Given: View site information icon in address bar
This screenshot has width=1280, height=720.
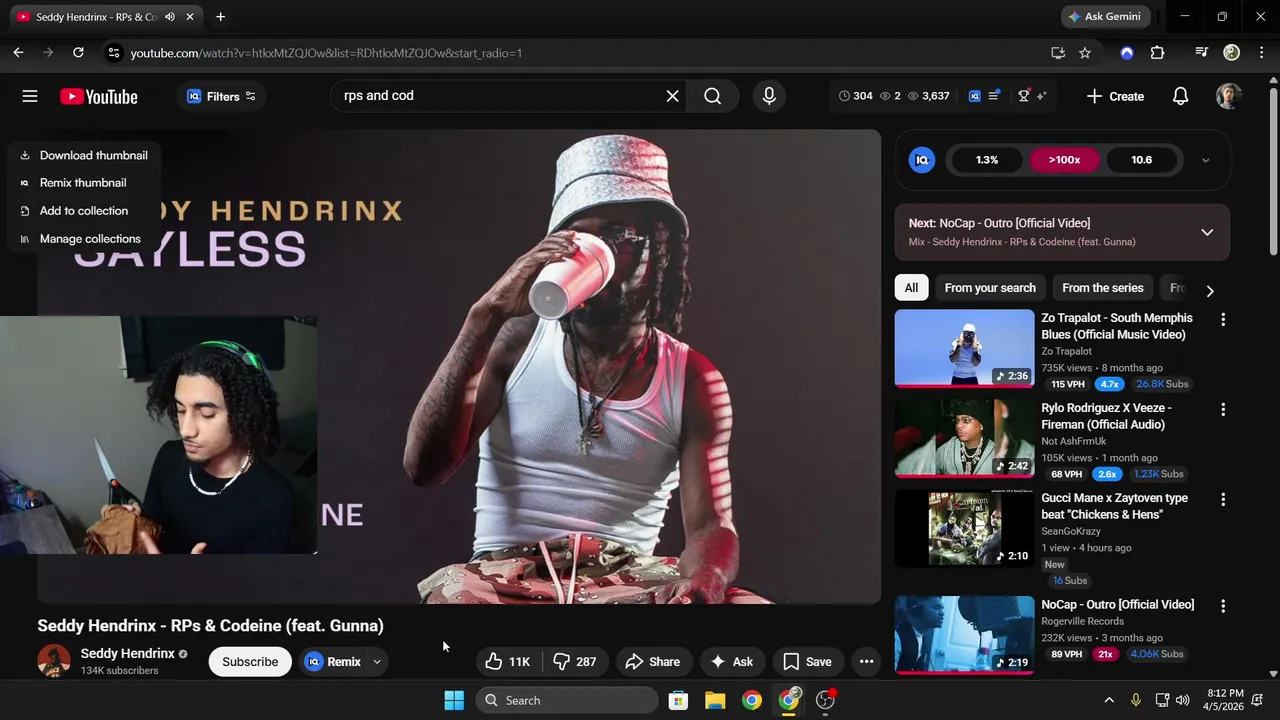Looking at the screenshot, I should pyautogui.click(x=113, y=53).
